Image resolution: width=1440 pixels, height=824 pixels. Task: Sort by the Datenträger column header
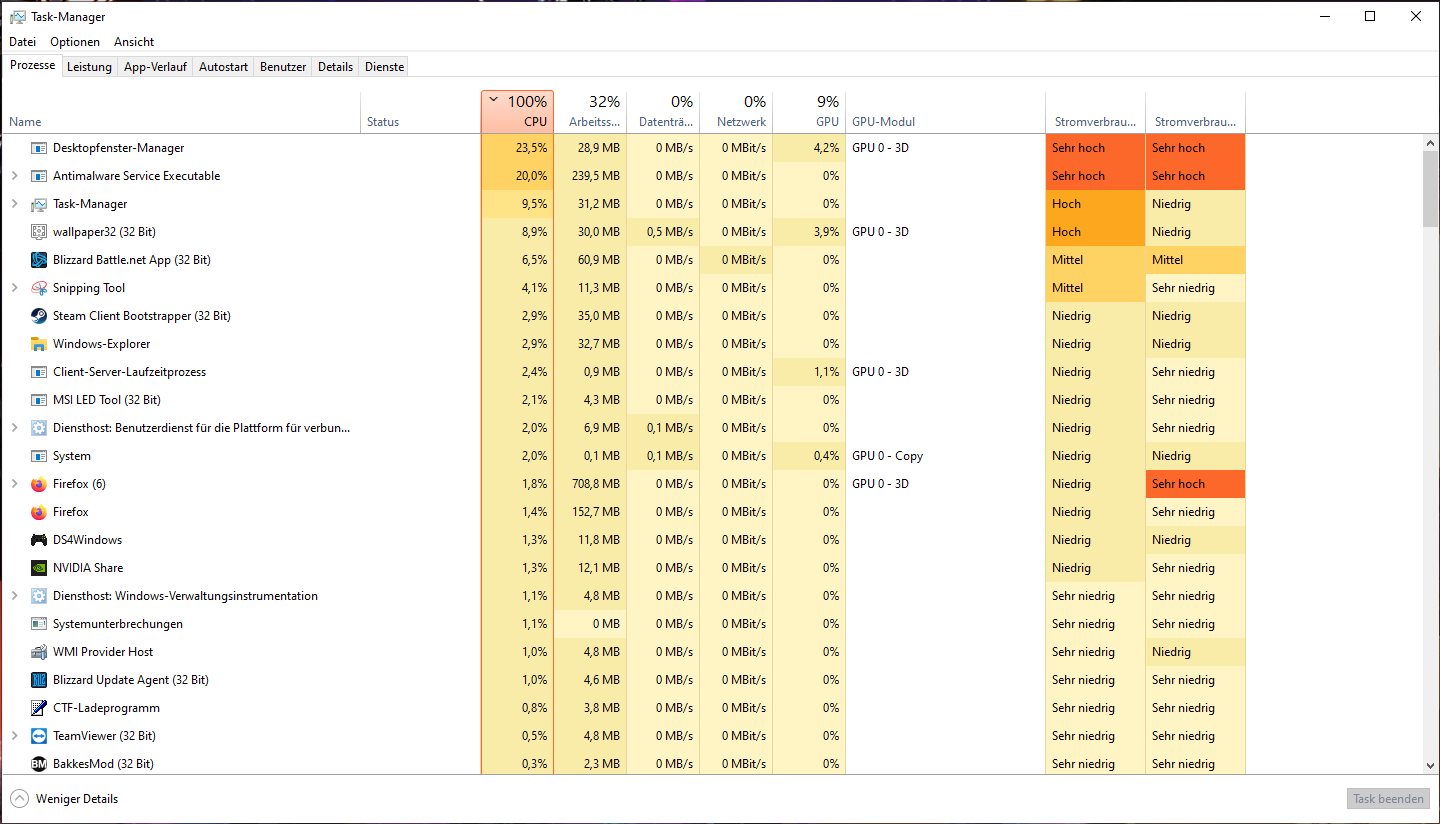click(x=663, y=112)
